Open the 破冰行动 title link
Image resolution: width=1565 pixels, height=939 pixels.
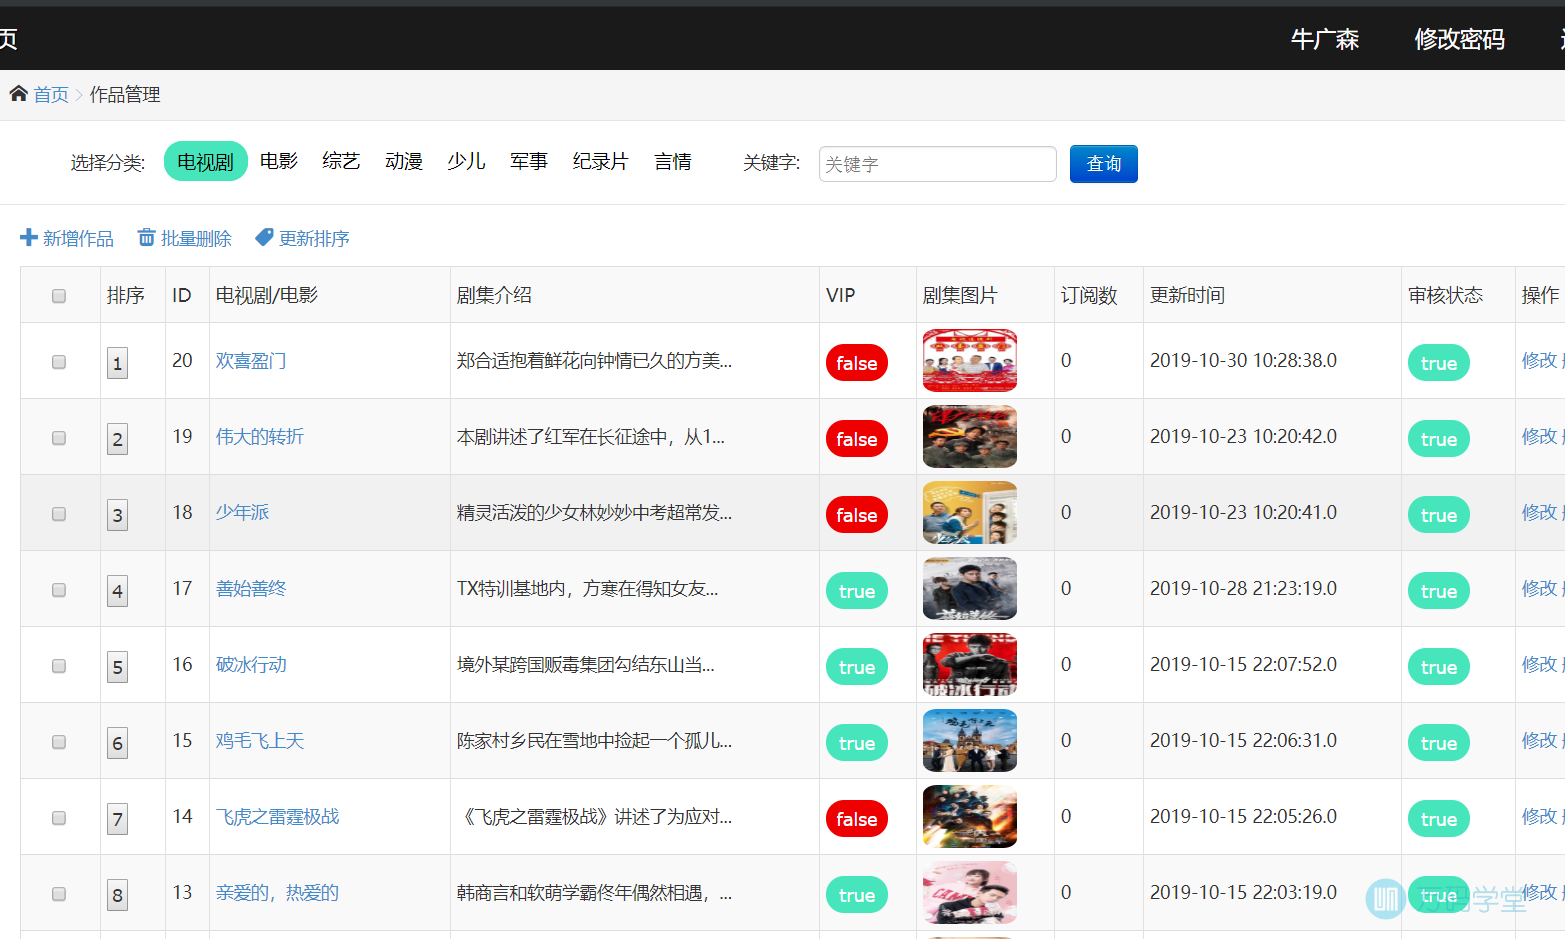[251, 665]
